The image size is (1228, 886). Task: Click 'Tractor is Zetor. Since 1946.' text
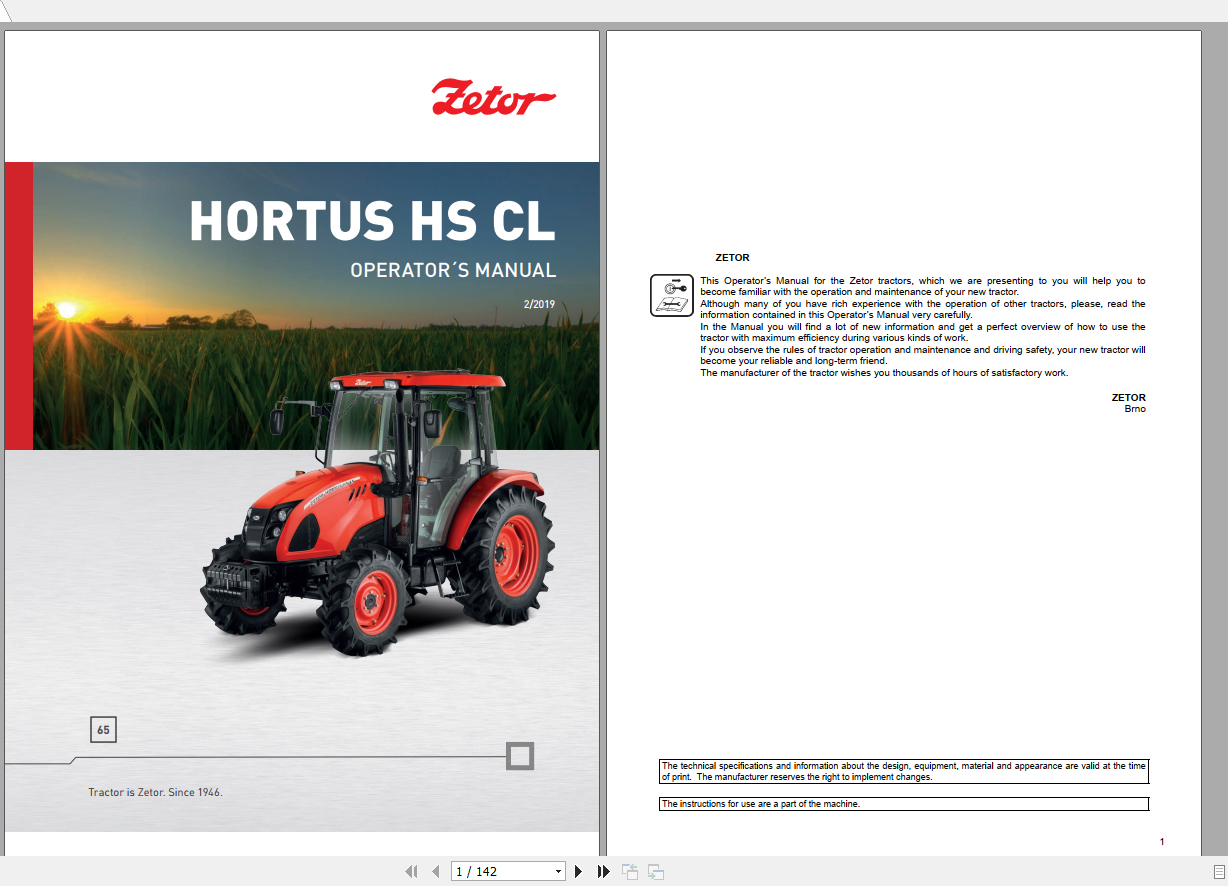(155, 792)
